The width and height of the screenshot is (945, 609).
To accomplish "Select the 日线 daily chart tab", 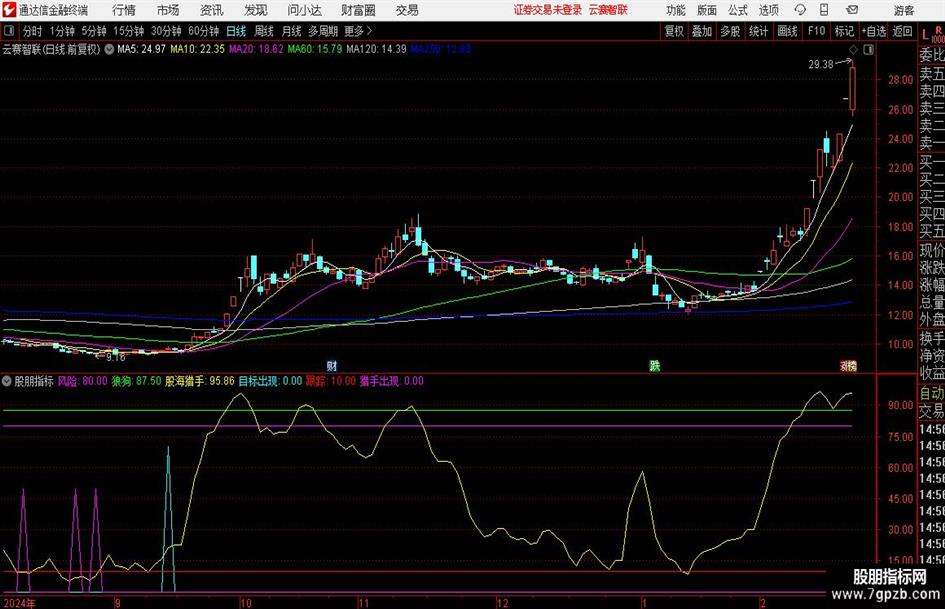I will click(236, 31).
